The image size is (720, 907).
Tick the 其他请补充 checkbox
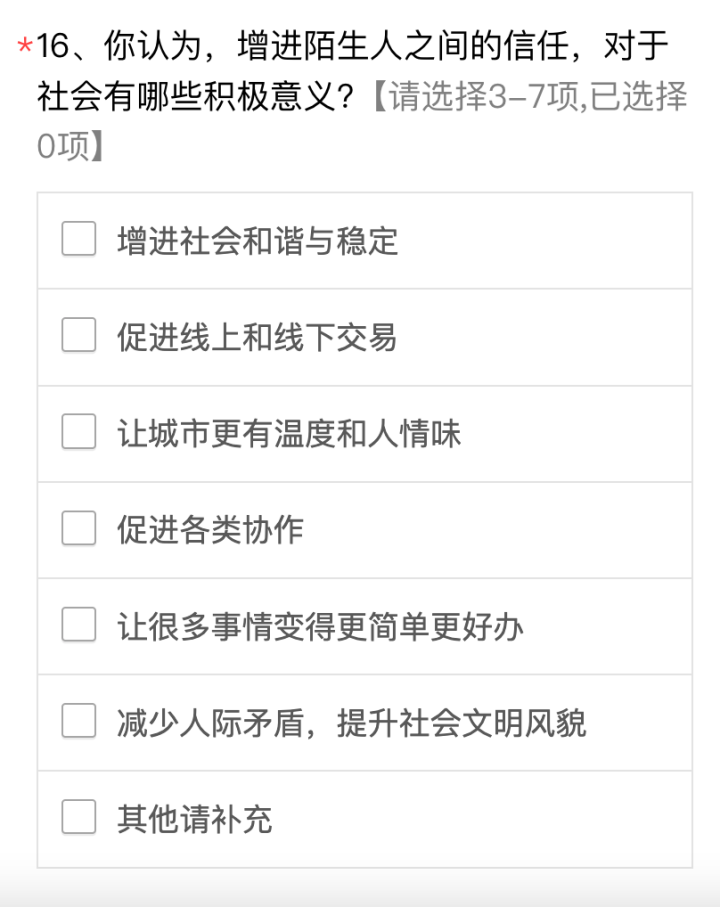tap(79, 818)
